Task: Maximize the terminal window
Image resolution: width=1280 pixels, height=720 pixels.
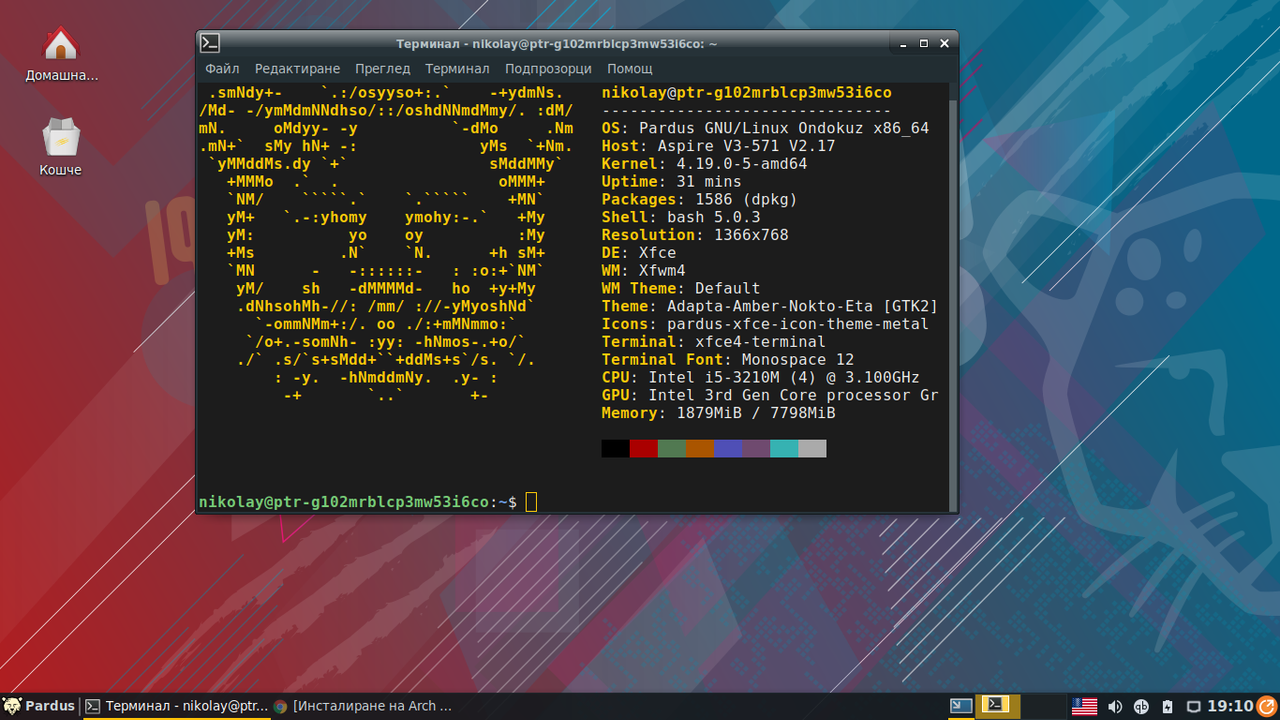Action: click(x=924, y=43)
